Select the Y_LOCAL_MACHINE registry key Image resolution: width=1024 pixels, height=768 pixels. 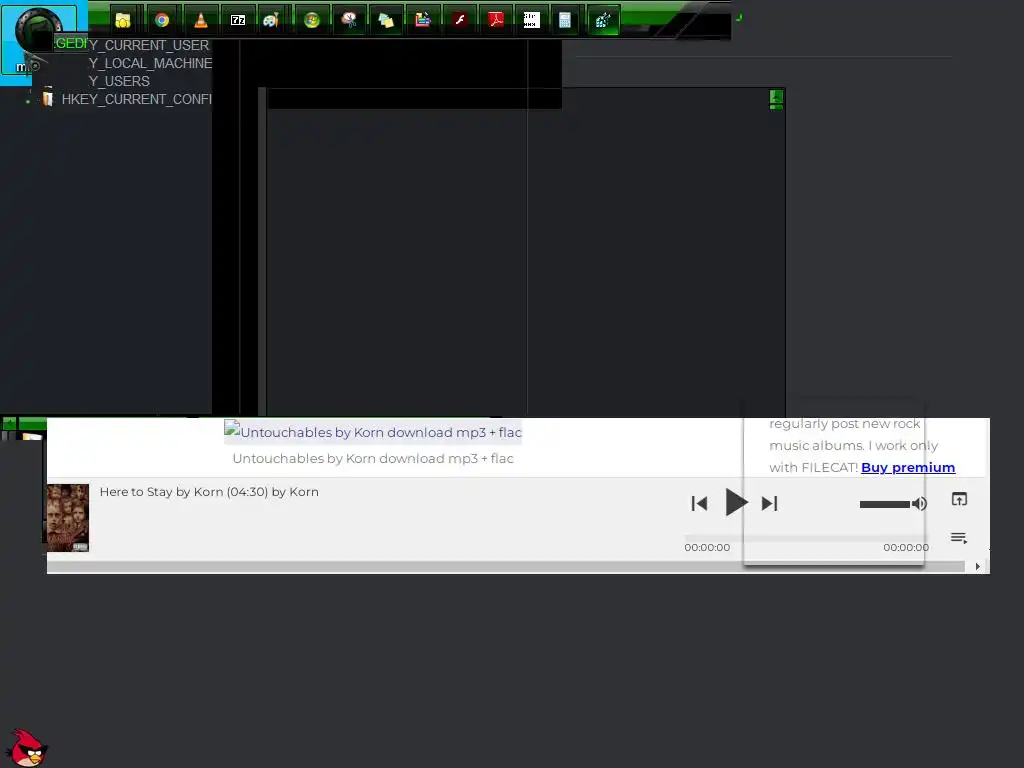click(x=150, y=63)
